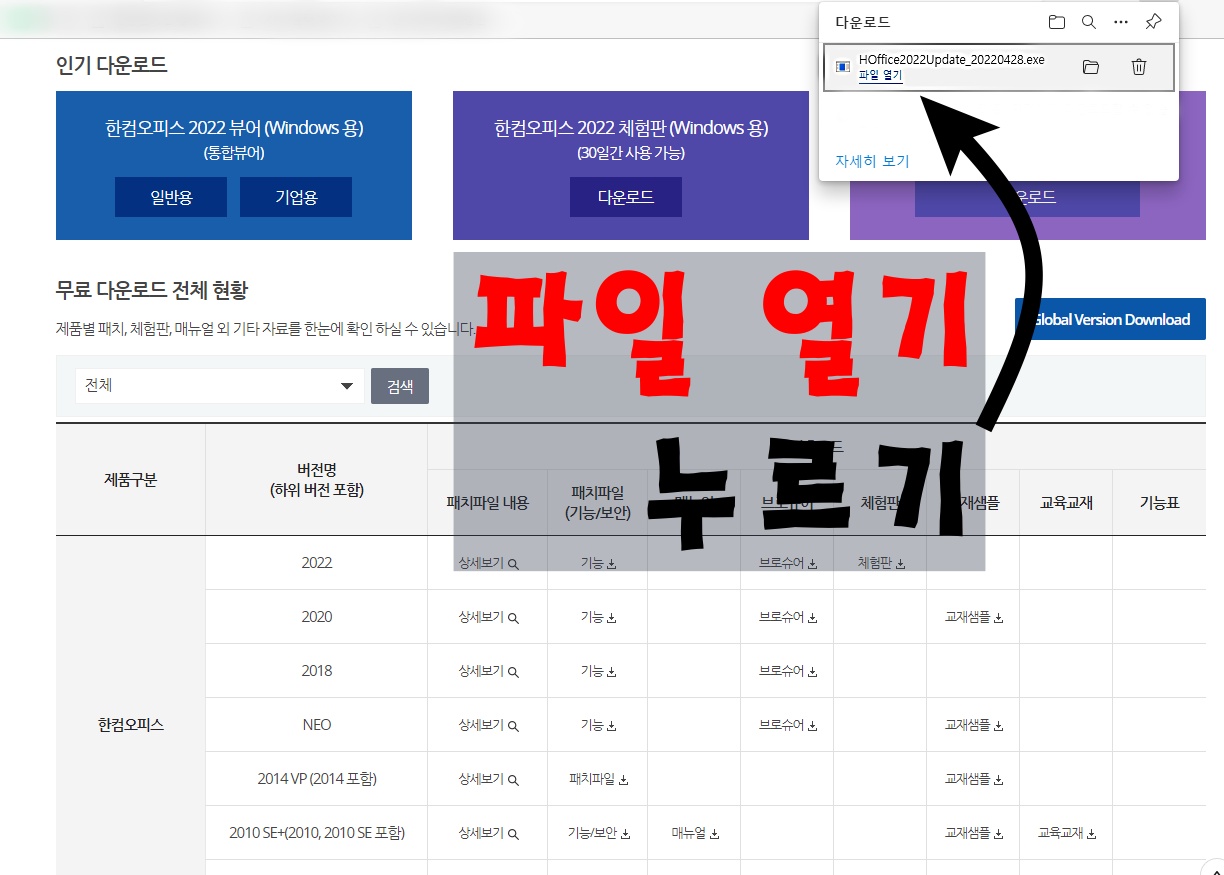Click the Global Version Download button
The width and height of the screenshot is (1224, 875).
tap(1110, 319)
